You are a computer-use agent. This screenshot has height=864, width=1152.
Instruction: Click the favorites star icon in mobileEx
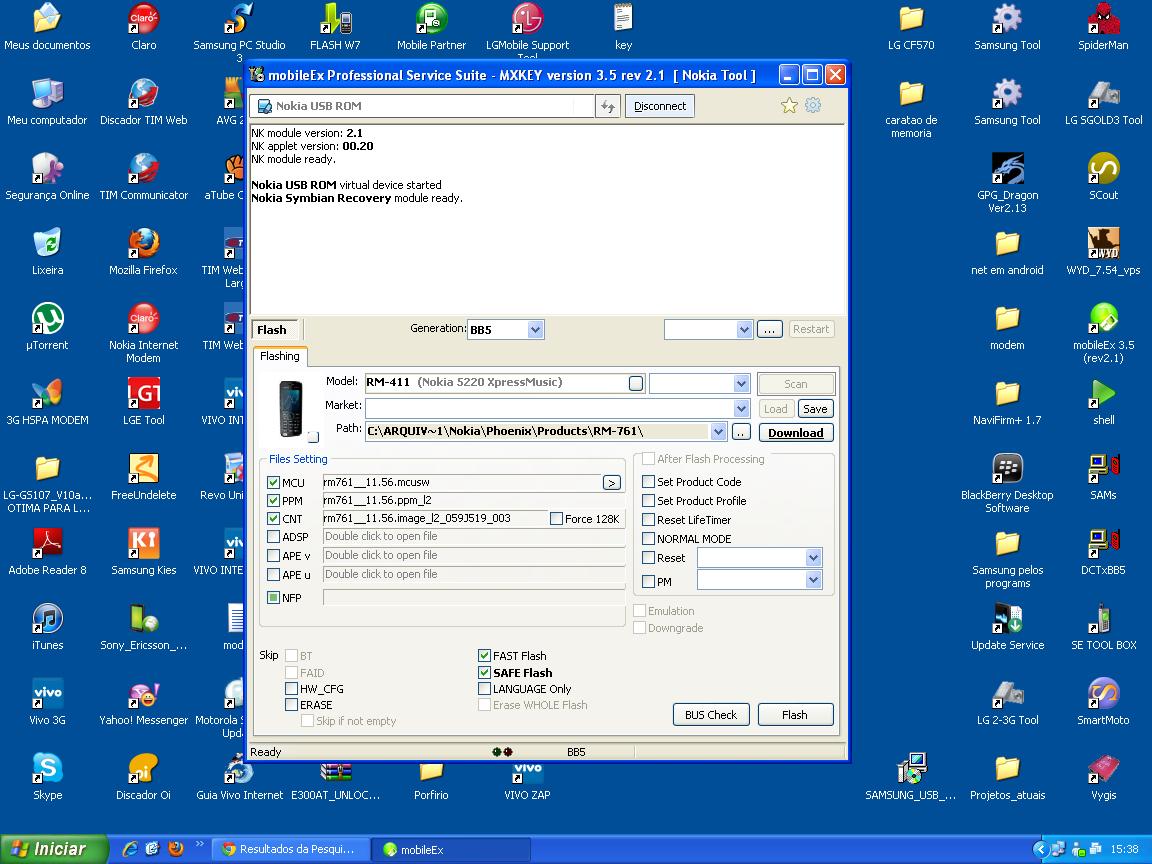789,106
